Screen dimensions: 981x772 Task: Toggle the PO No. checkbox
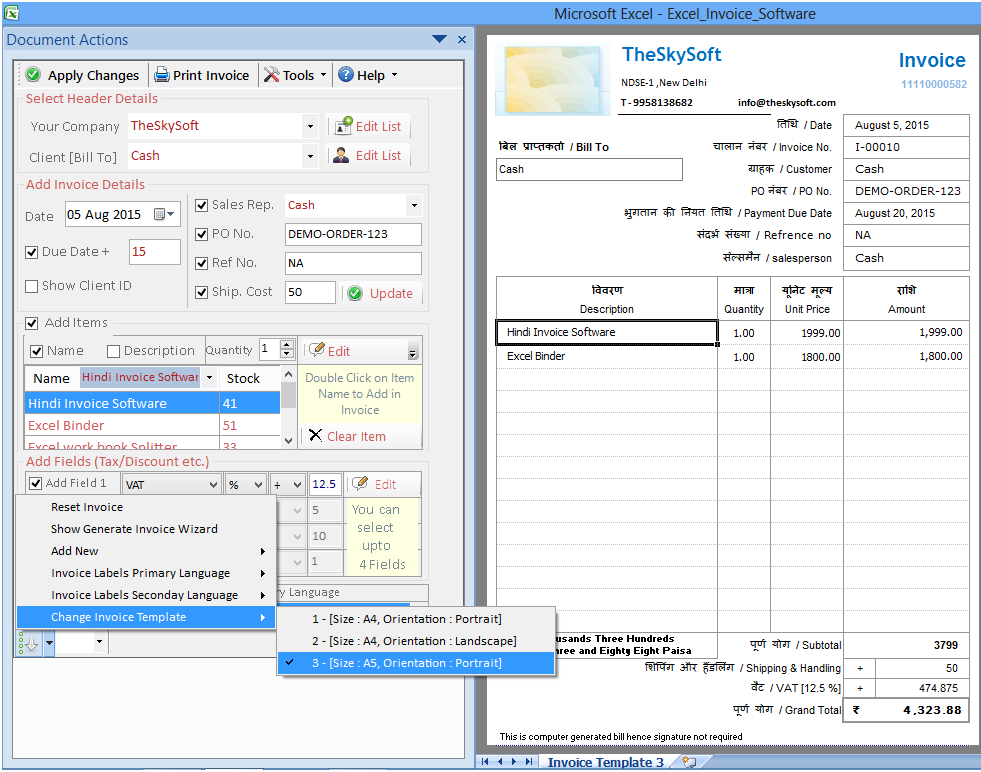201,234
